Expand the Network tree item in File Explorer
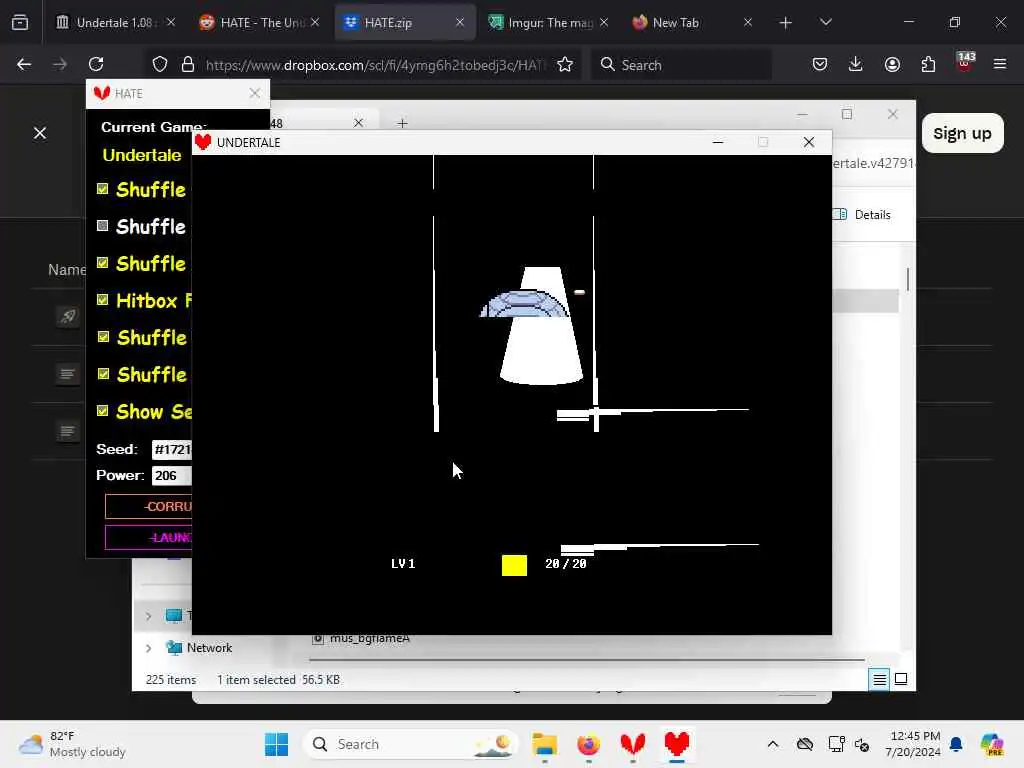This screenshot has height=768, width=1024. point(148,648)
